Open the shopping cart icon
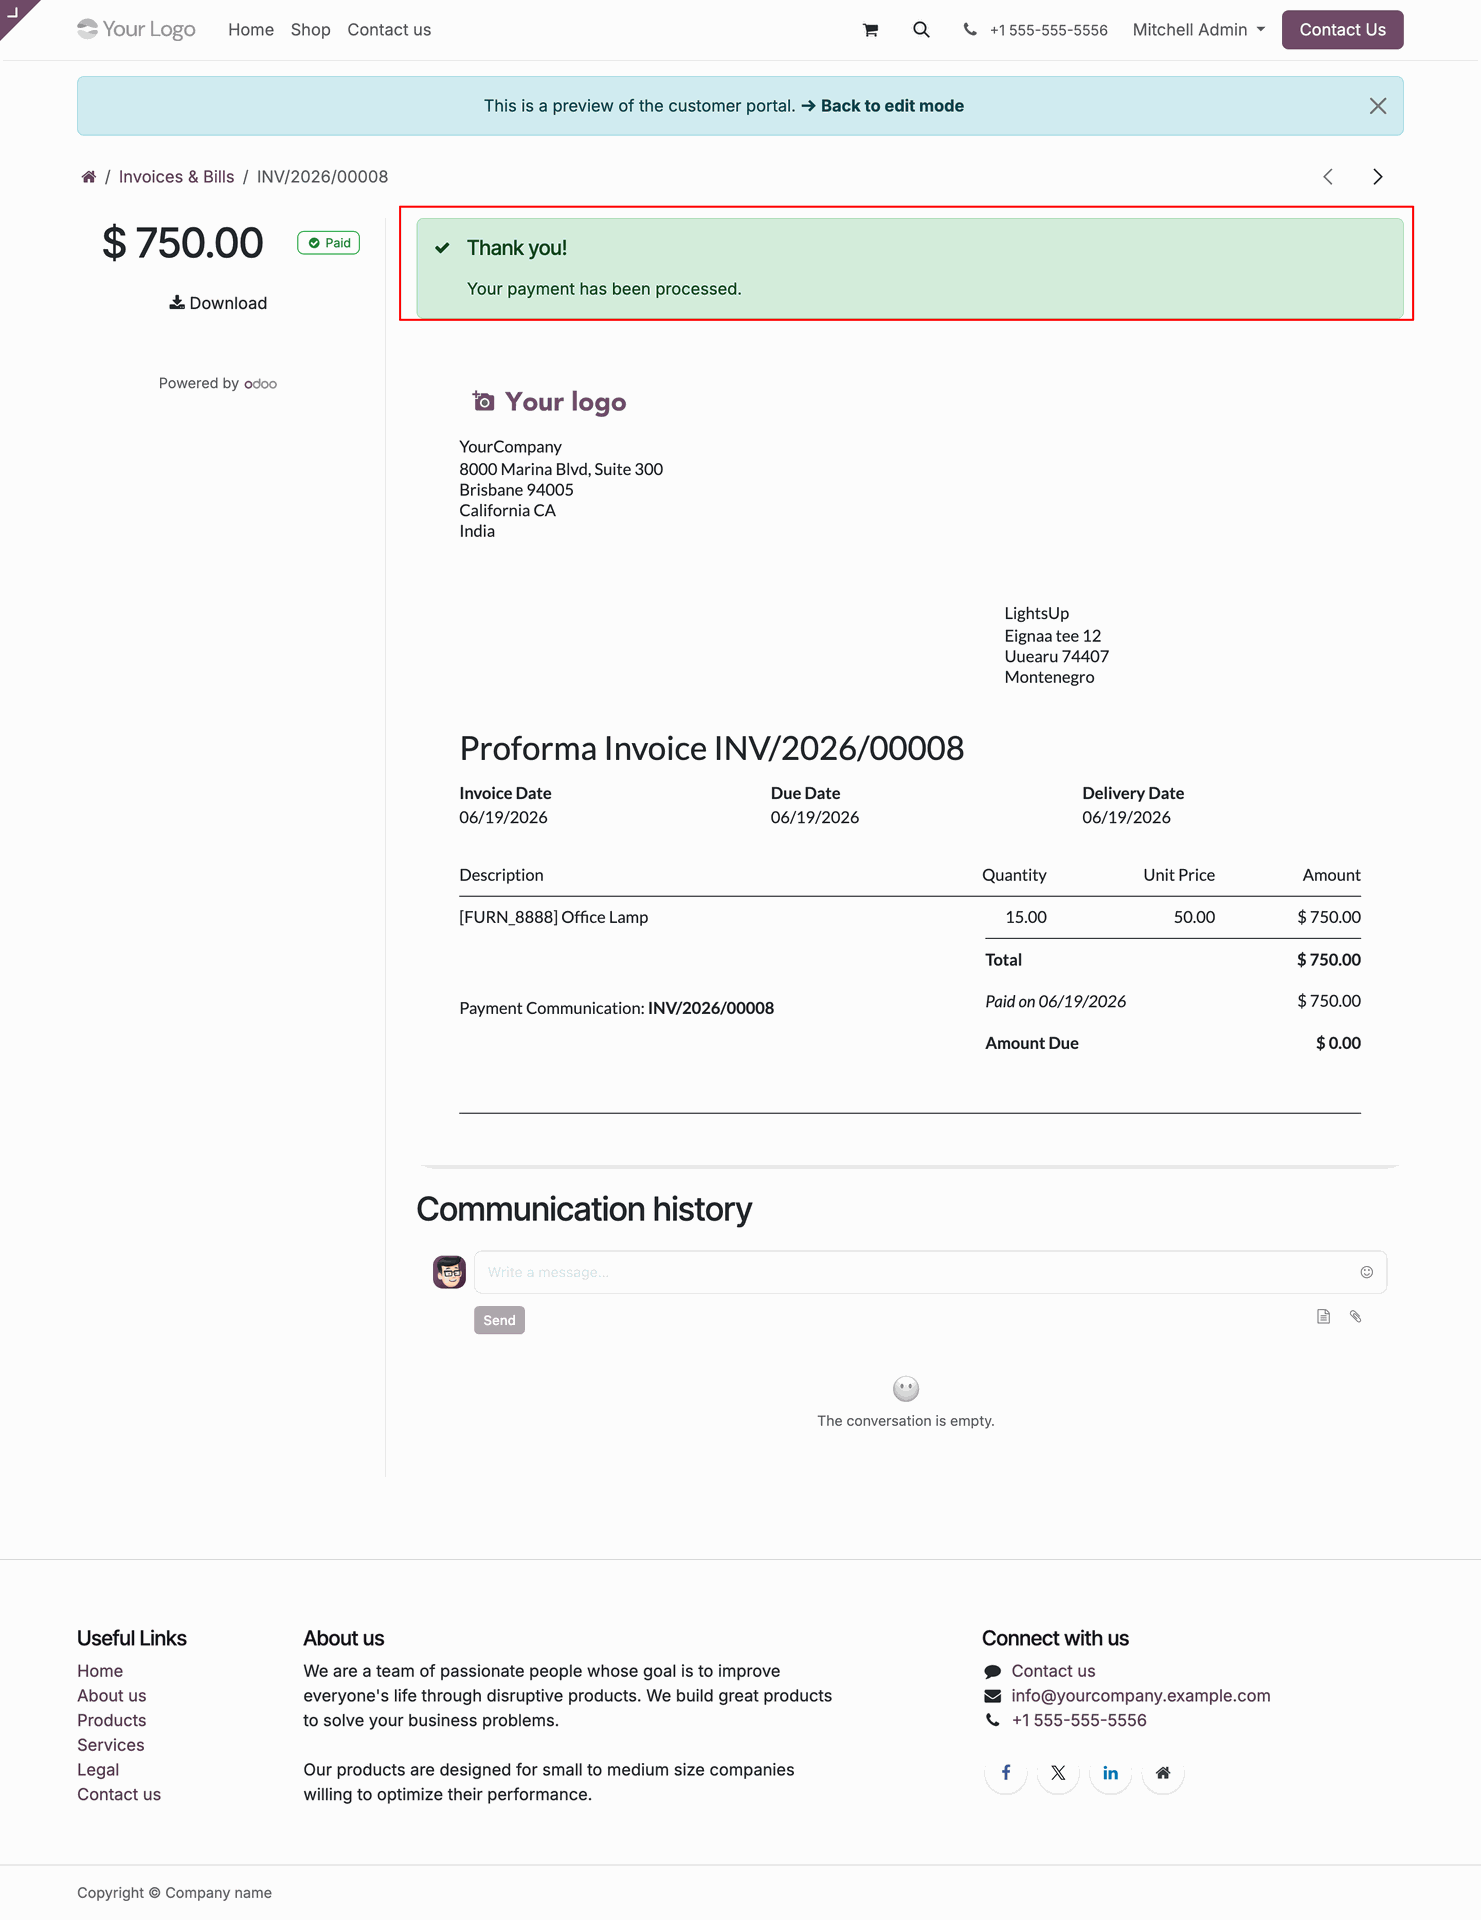This screenshot has height=1920, width=1481. 870,30
